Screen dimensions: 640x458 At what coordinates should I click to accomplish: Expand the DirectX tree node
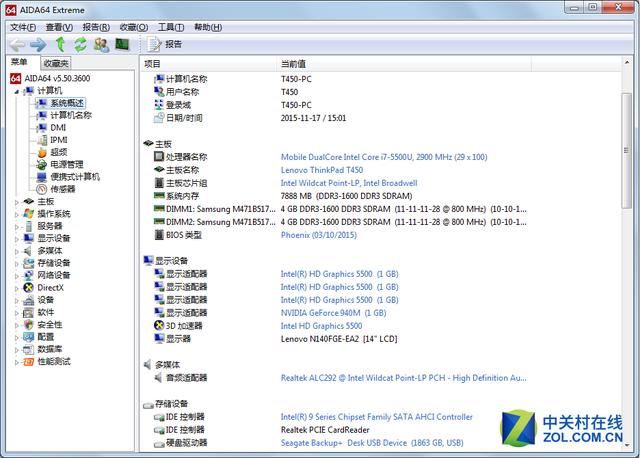(17, 288)
